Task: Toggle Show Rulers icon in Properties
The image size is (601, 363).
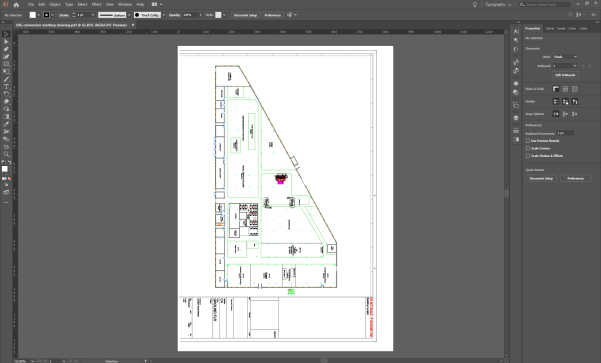Action: (556, 89)
